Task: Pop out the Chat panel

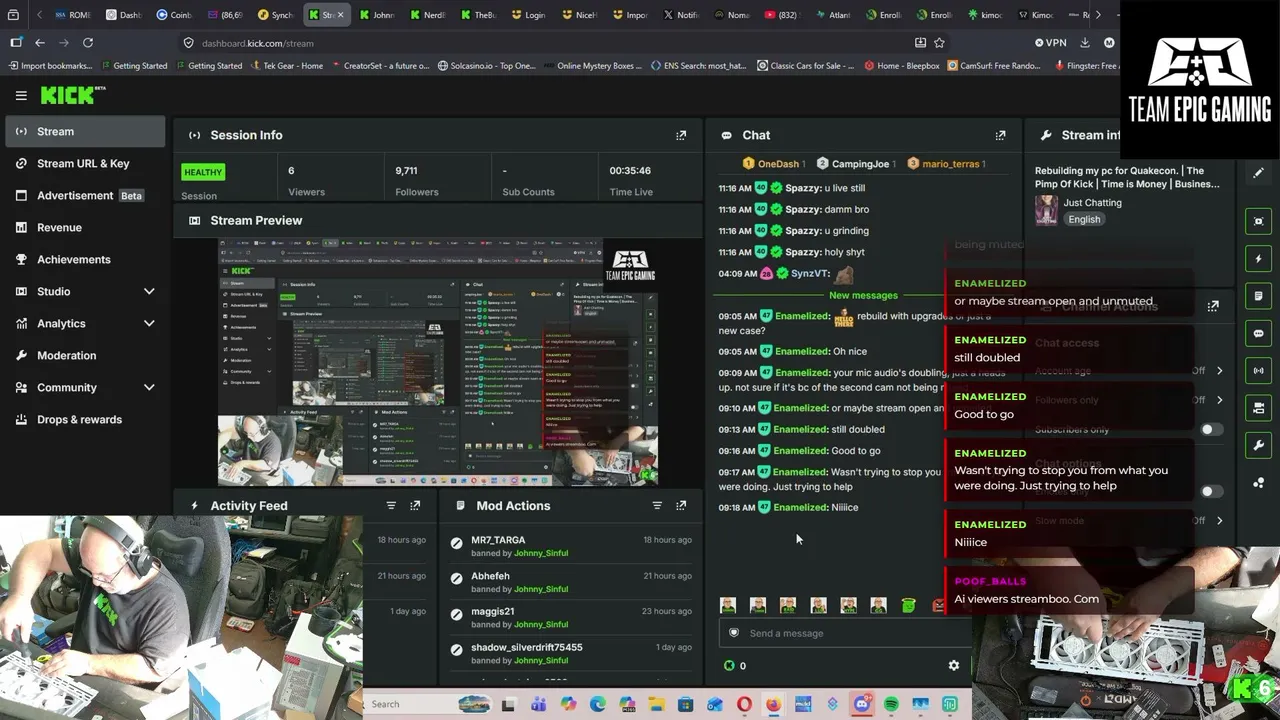Action: coord(1000,135)
